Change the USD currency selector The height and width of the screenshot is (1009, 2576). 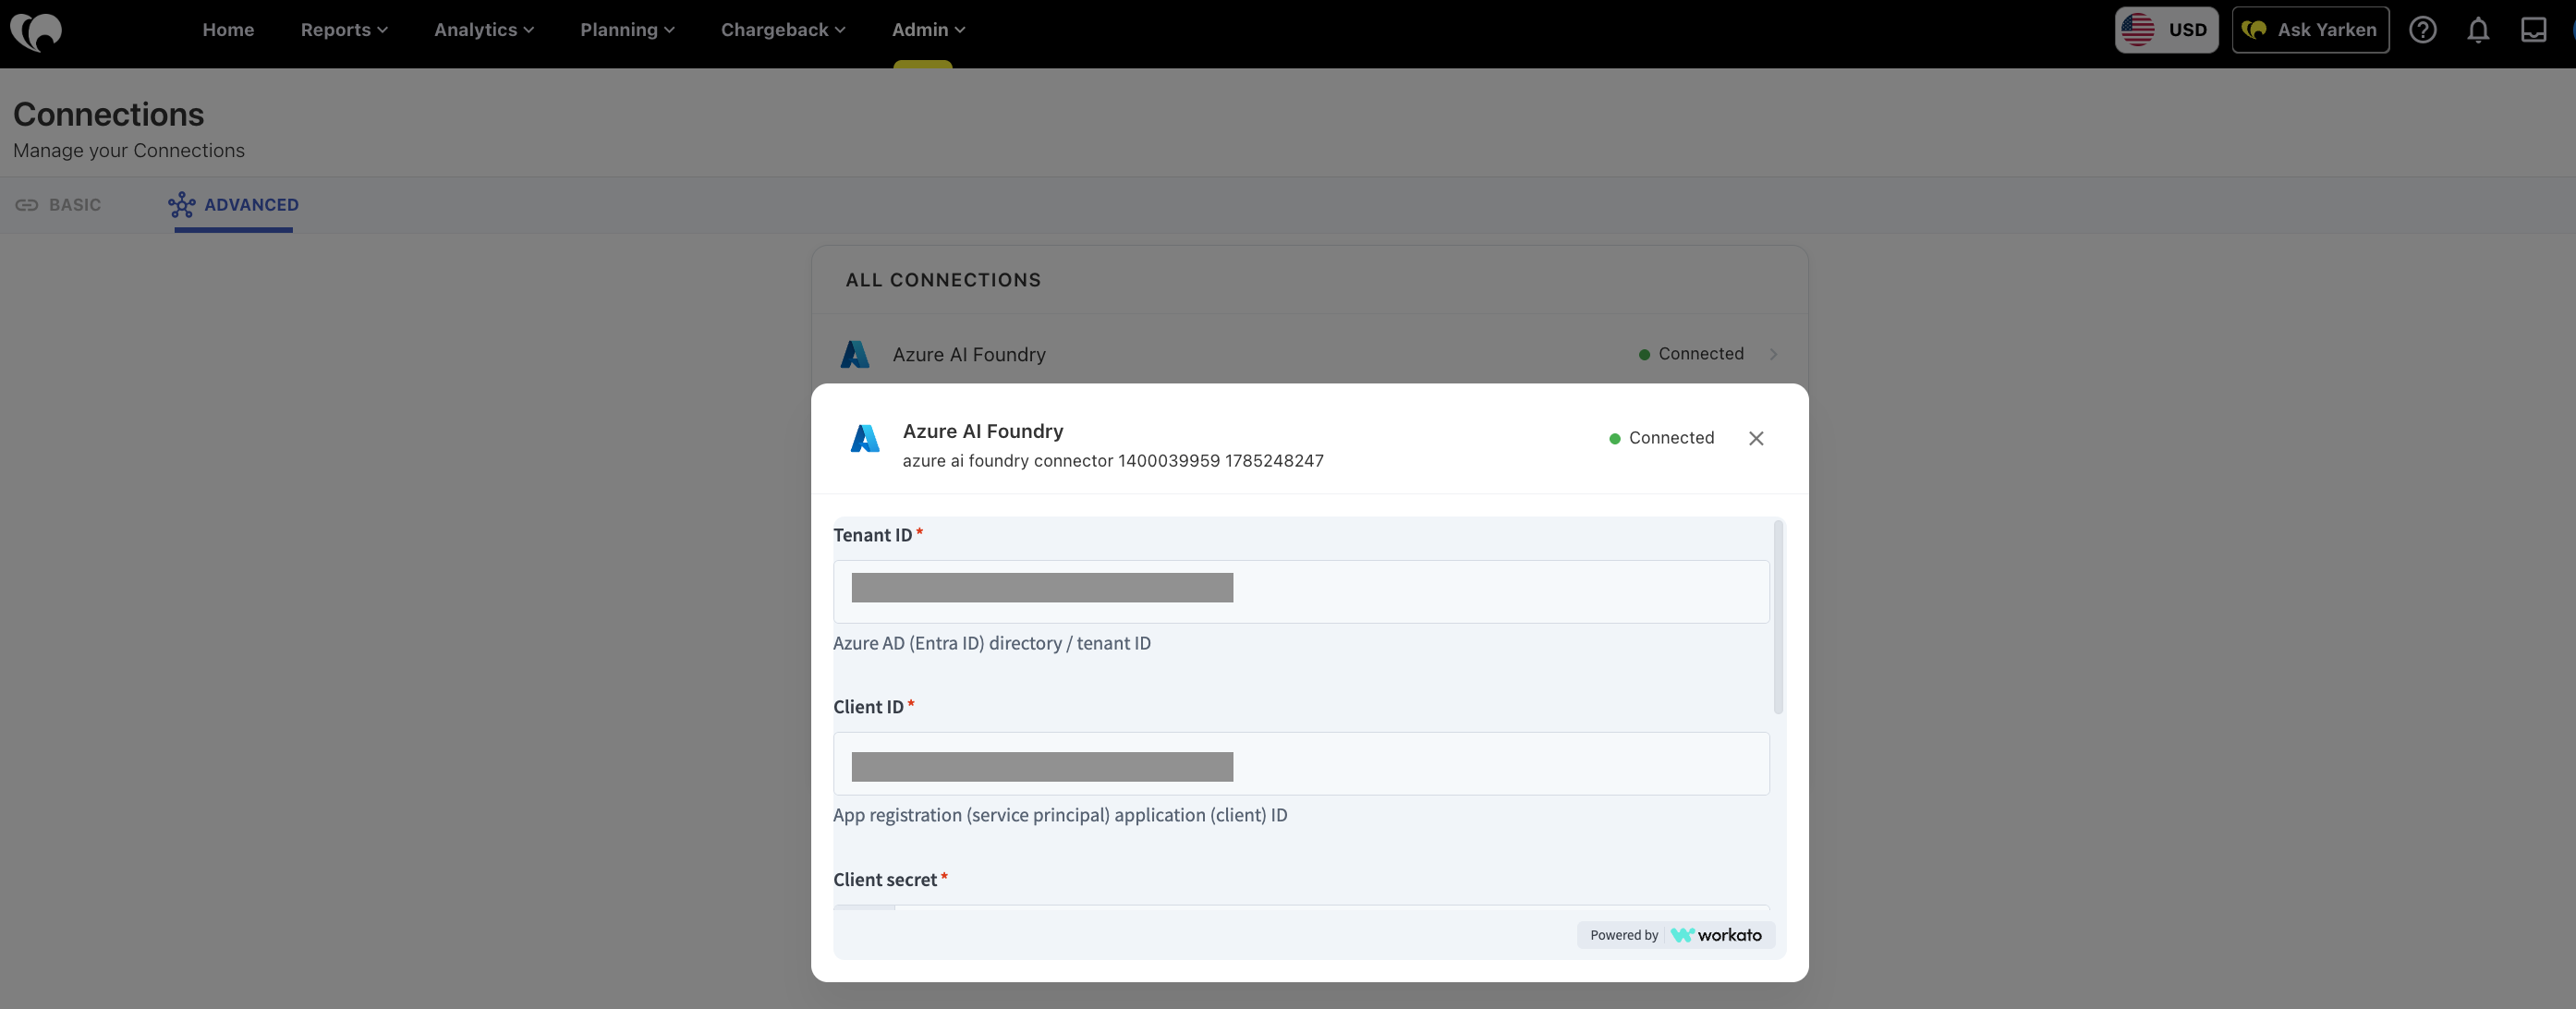(2166, 30)
